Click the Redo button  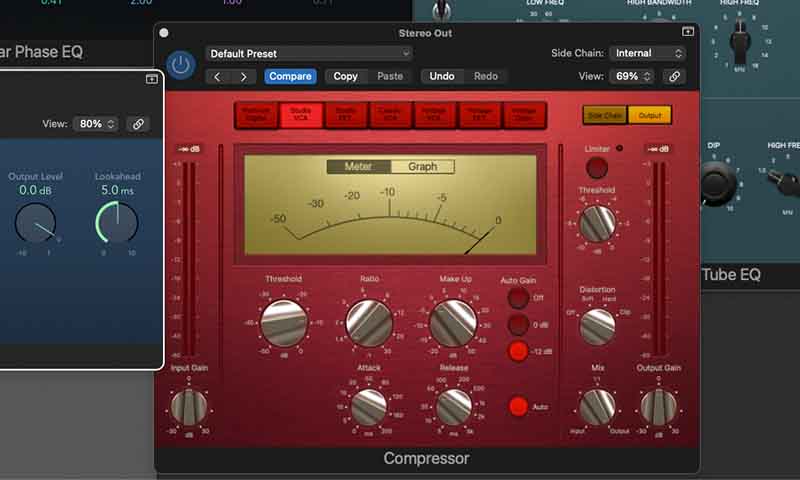click(486, 77)
